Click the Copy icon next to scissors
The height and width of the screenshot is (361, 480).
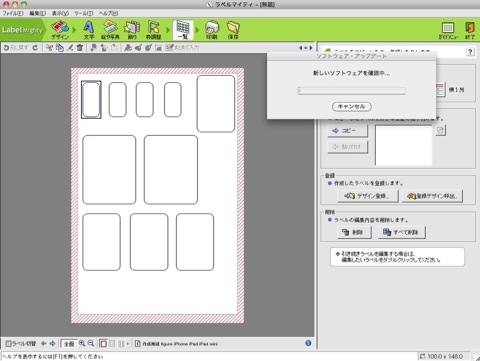[60, 48]
